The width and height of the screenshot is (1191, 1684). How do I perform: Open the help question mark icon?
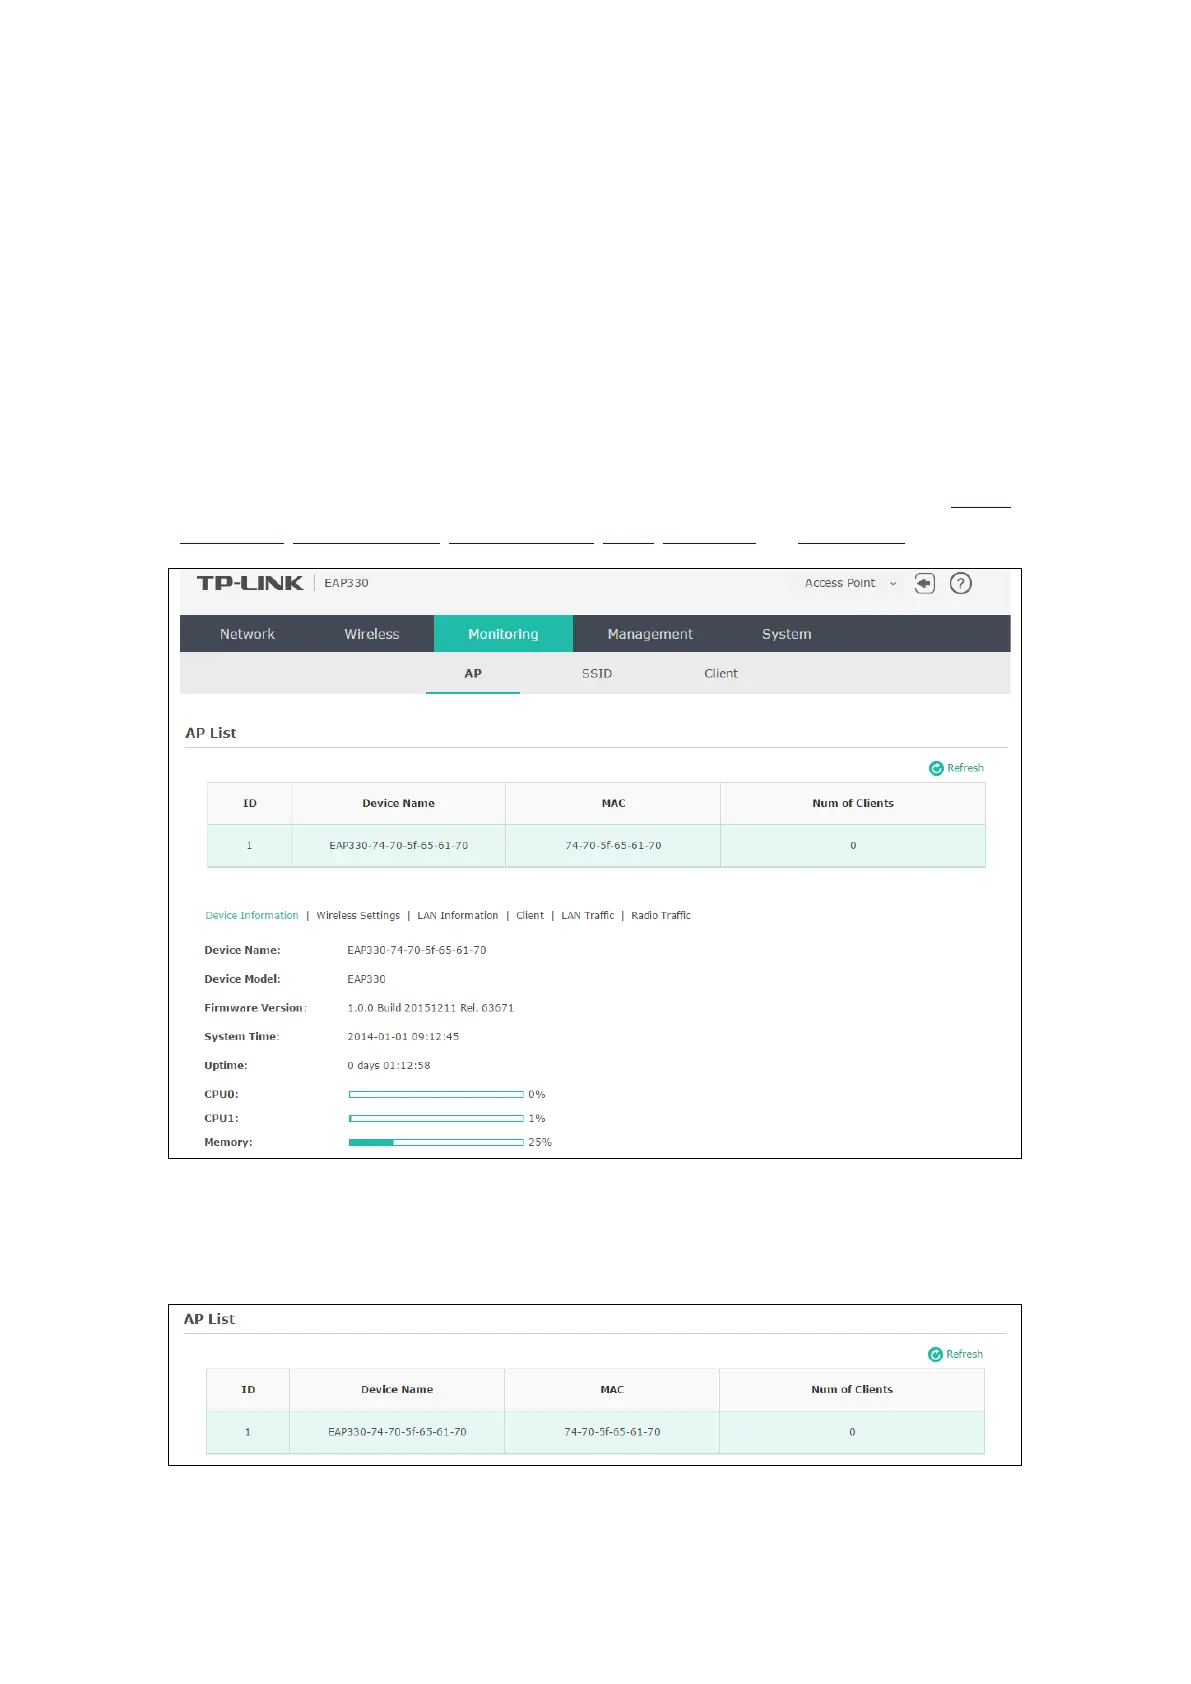coord(960,583)
